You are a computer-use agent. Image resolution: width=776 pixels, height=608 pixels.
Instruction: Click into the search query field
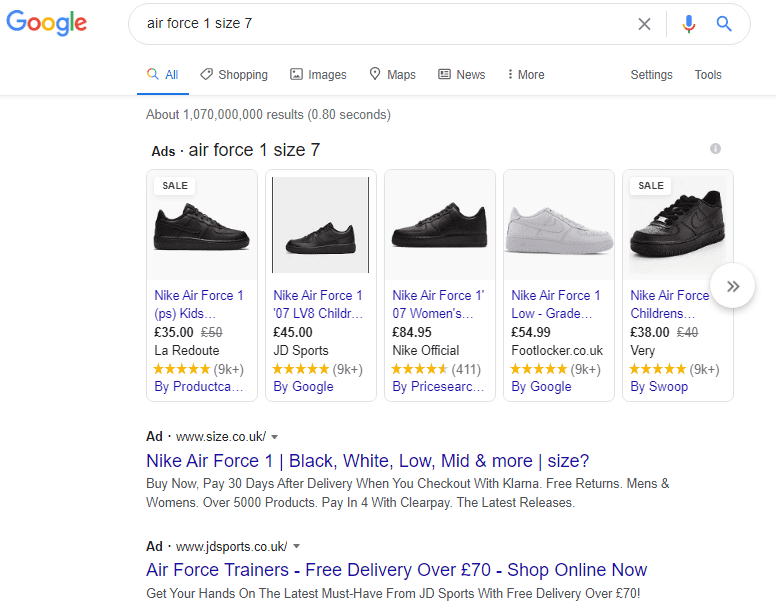point(386,23)
